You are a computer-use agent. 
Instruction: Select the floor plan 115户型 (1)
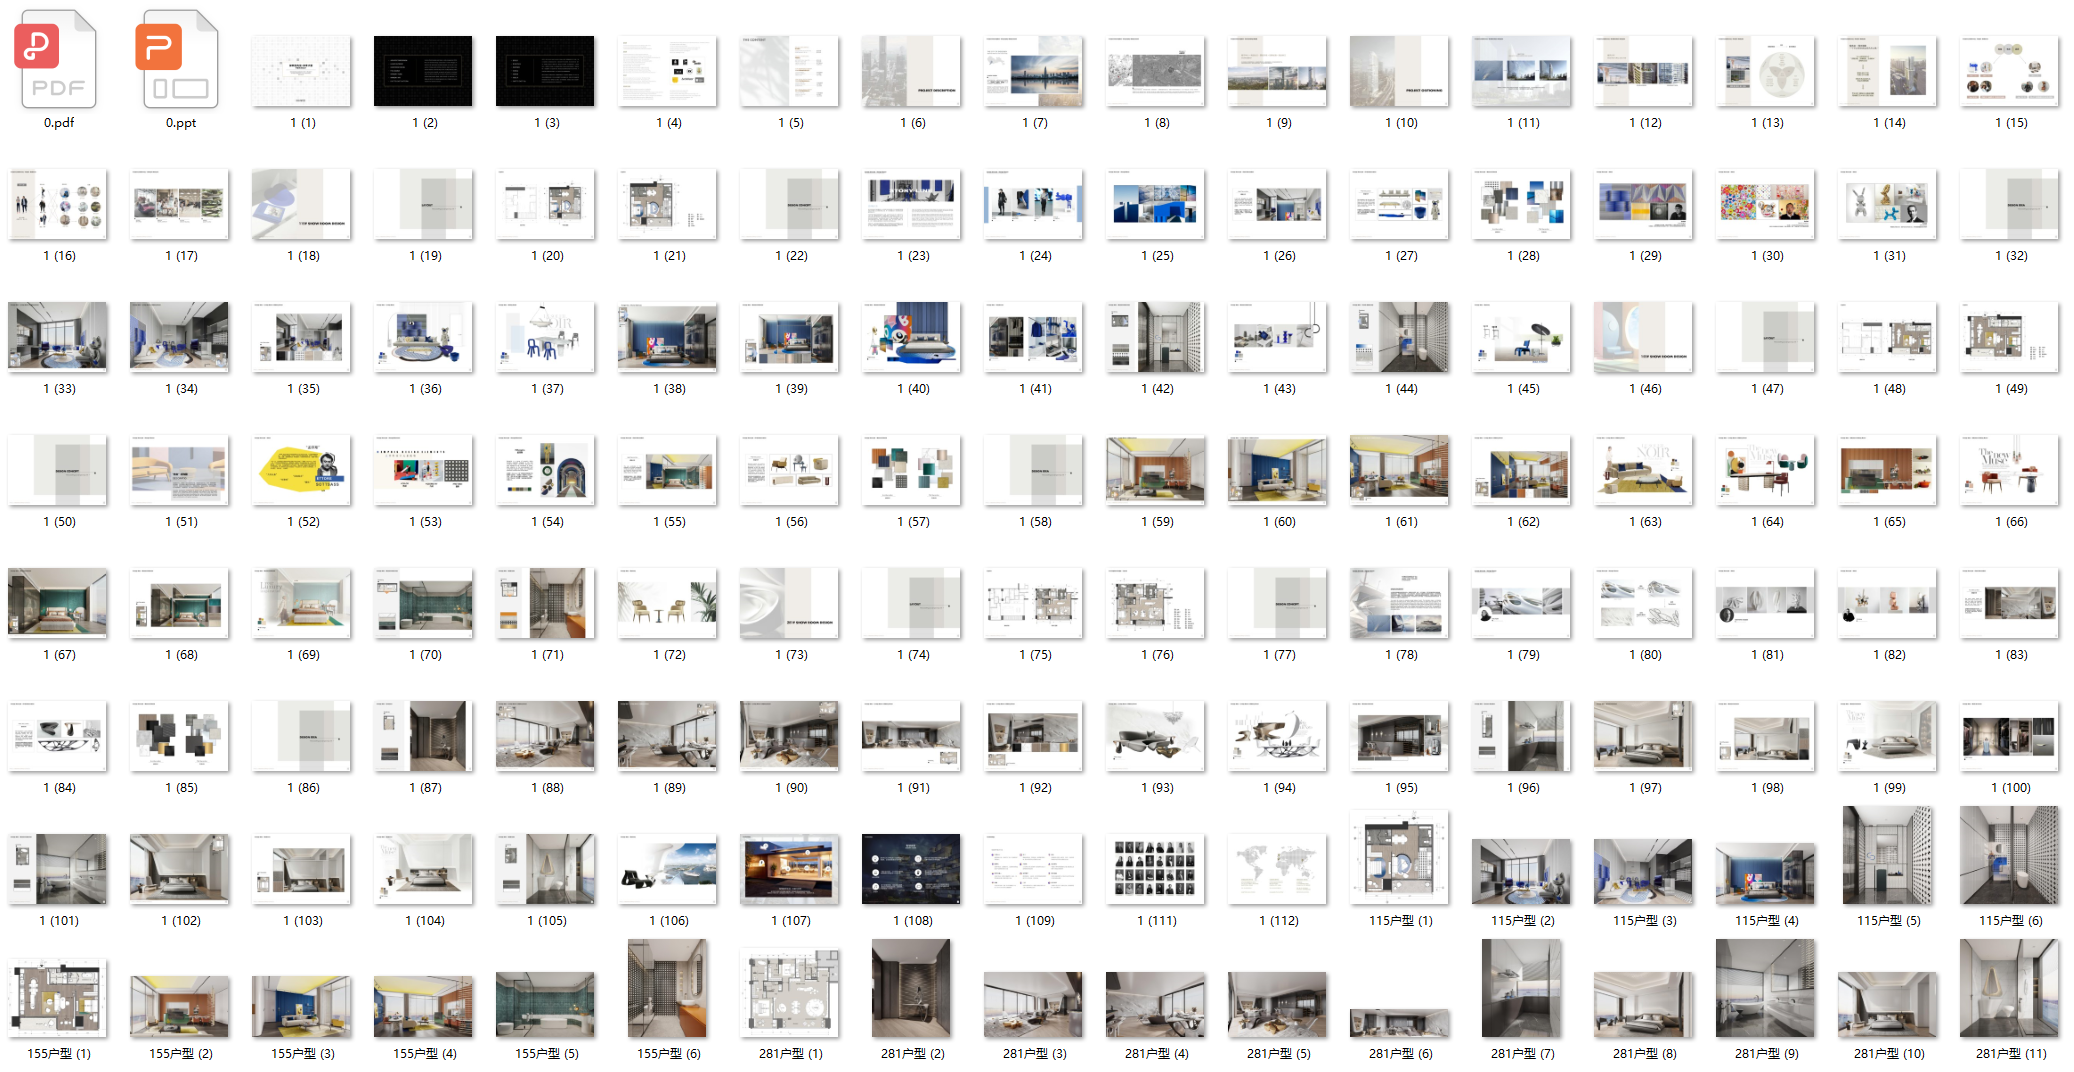1399,858
